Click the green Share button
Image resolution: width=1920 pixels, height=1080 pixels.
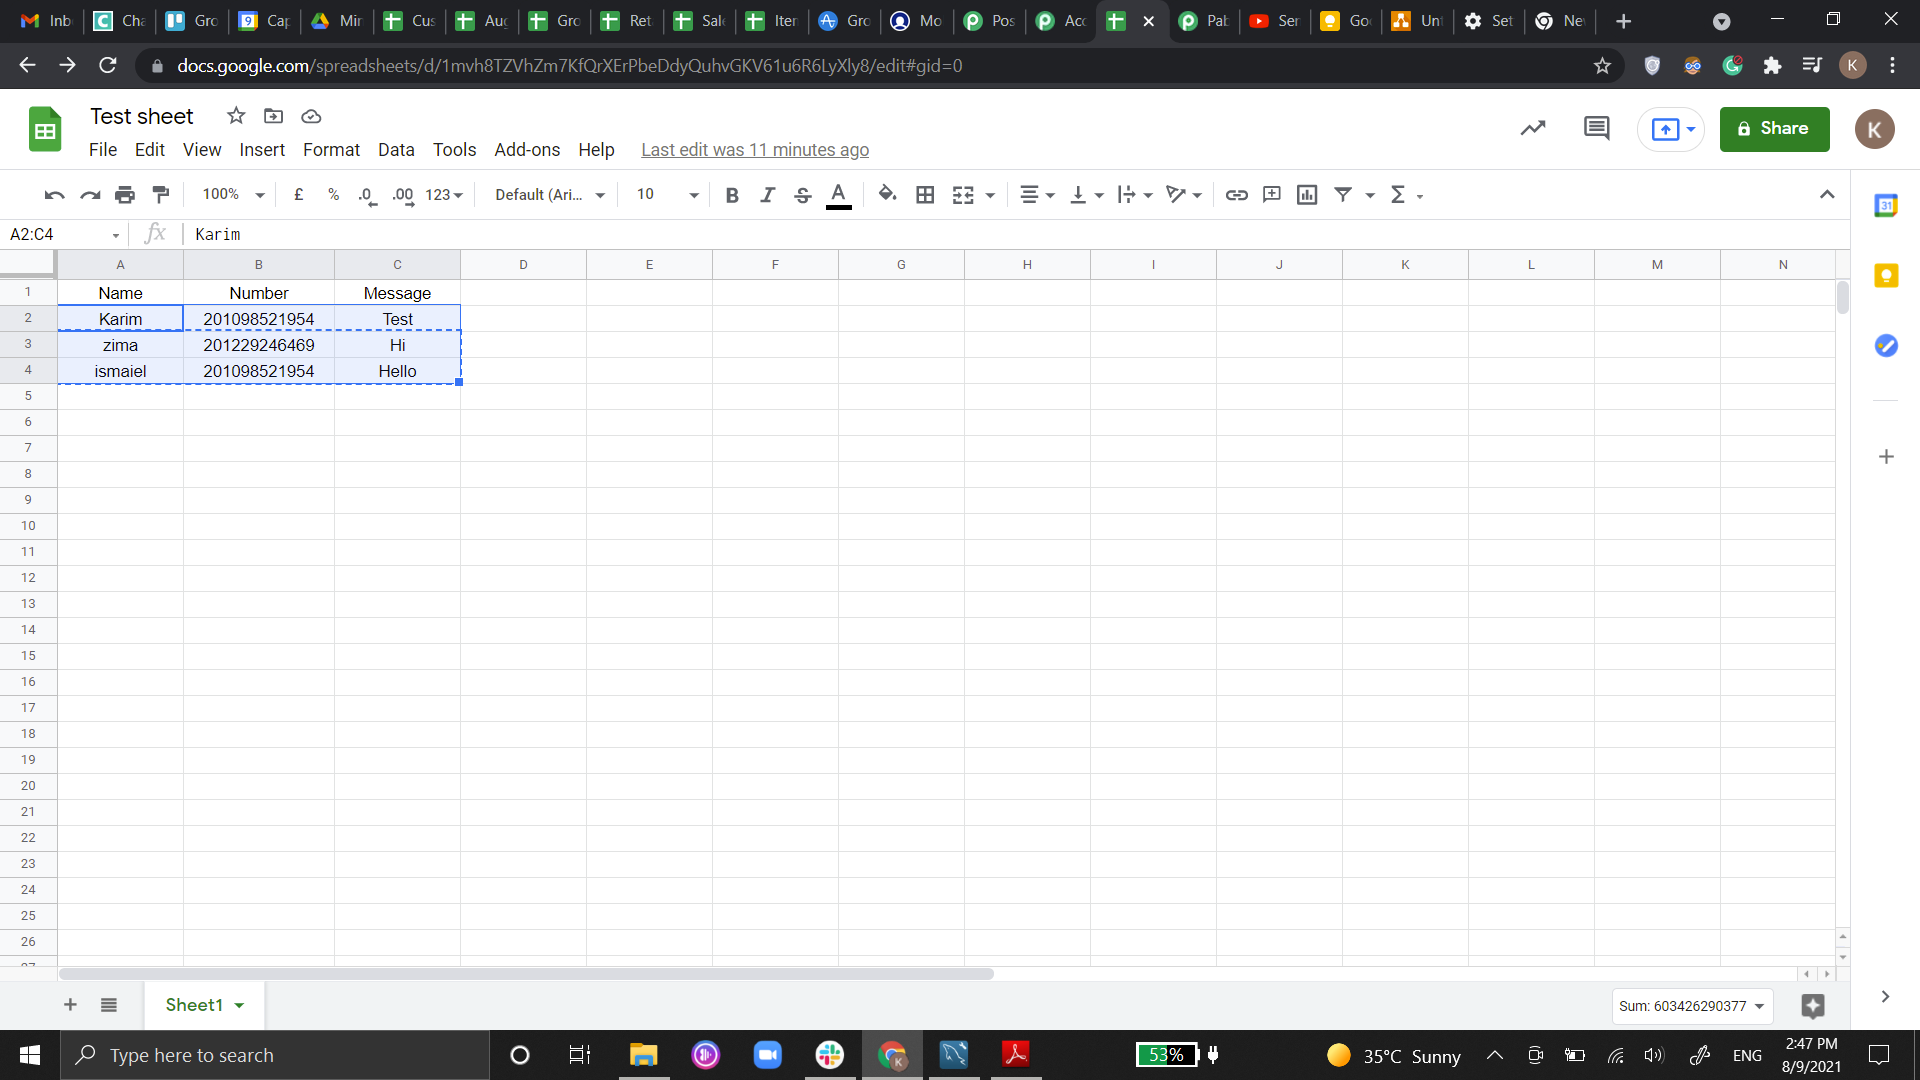[x=1774, y=129]
